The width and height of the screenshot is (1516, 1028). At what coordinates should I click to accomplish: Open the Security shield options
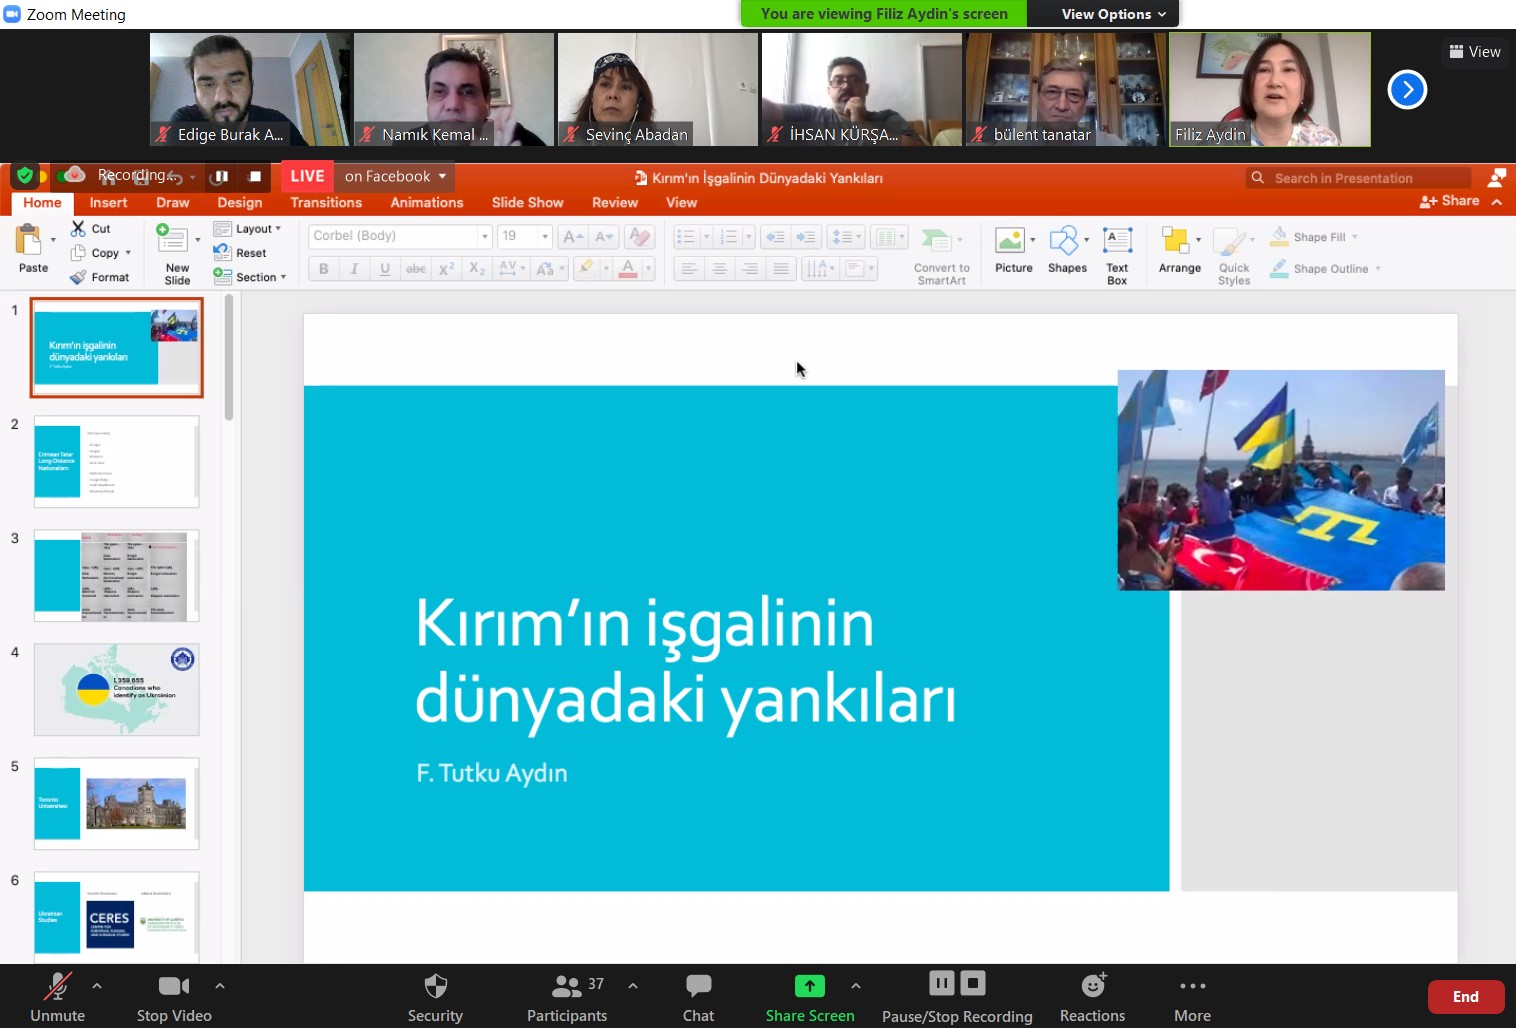point(435,998)
